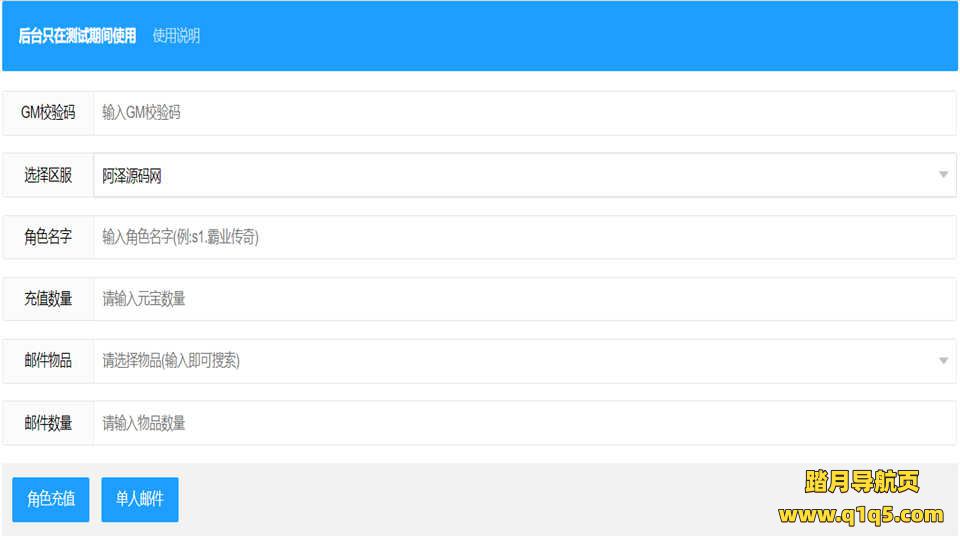Click the 邮件物品 field label
The image size is (960, 540).
click(x=48, y=361)
